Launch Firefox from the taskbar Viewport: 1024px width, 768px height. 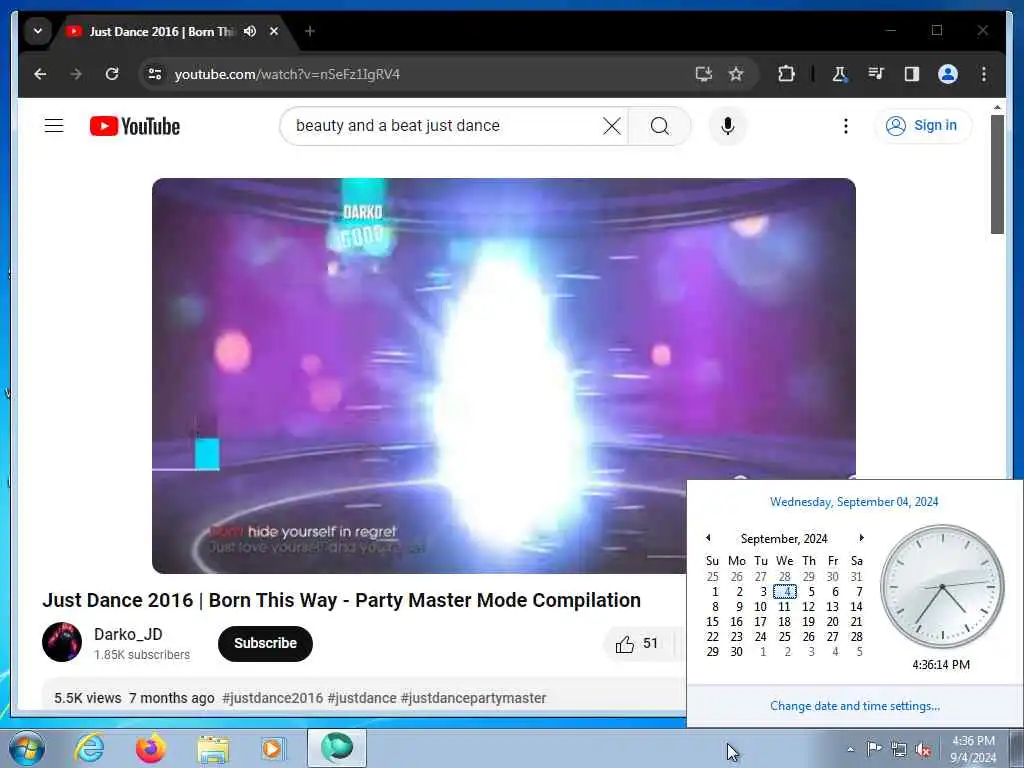[150, 748]
